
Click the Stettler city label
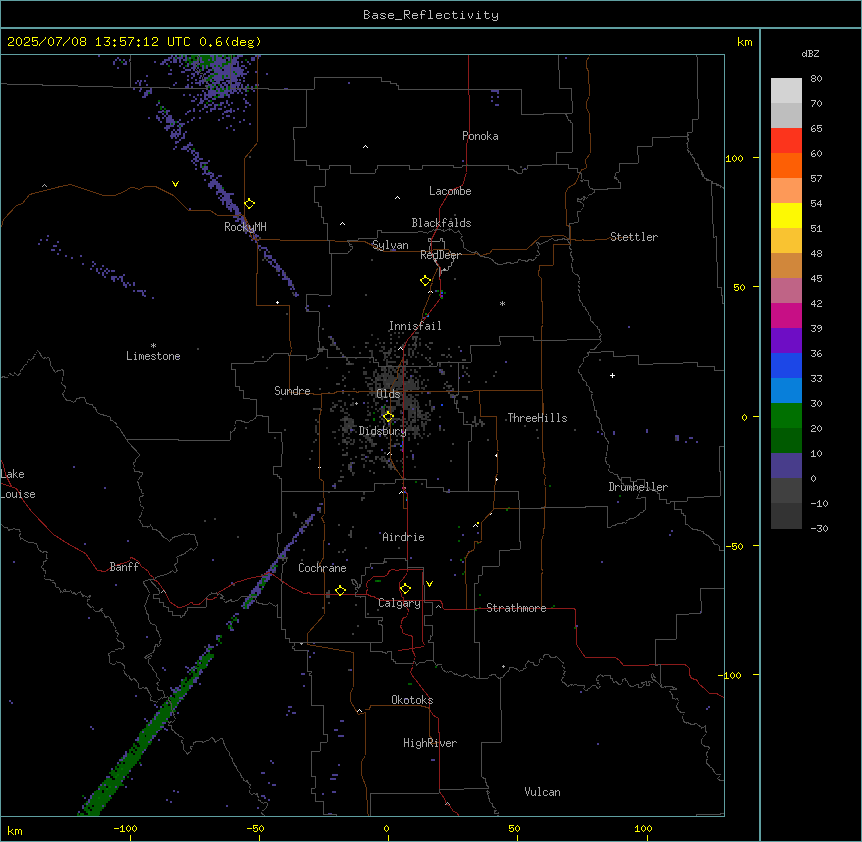click(x=634, y=237)
